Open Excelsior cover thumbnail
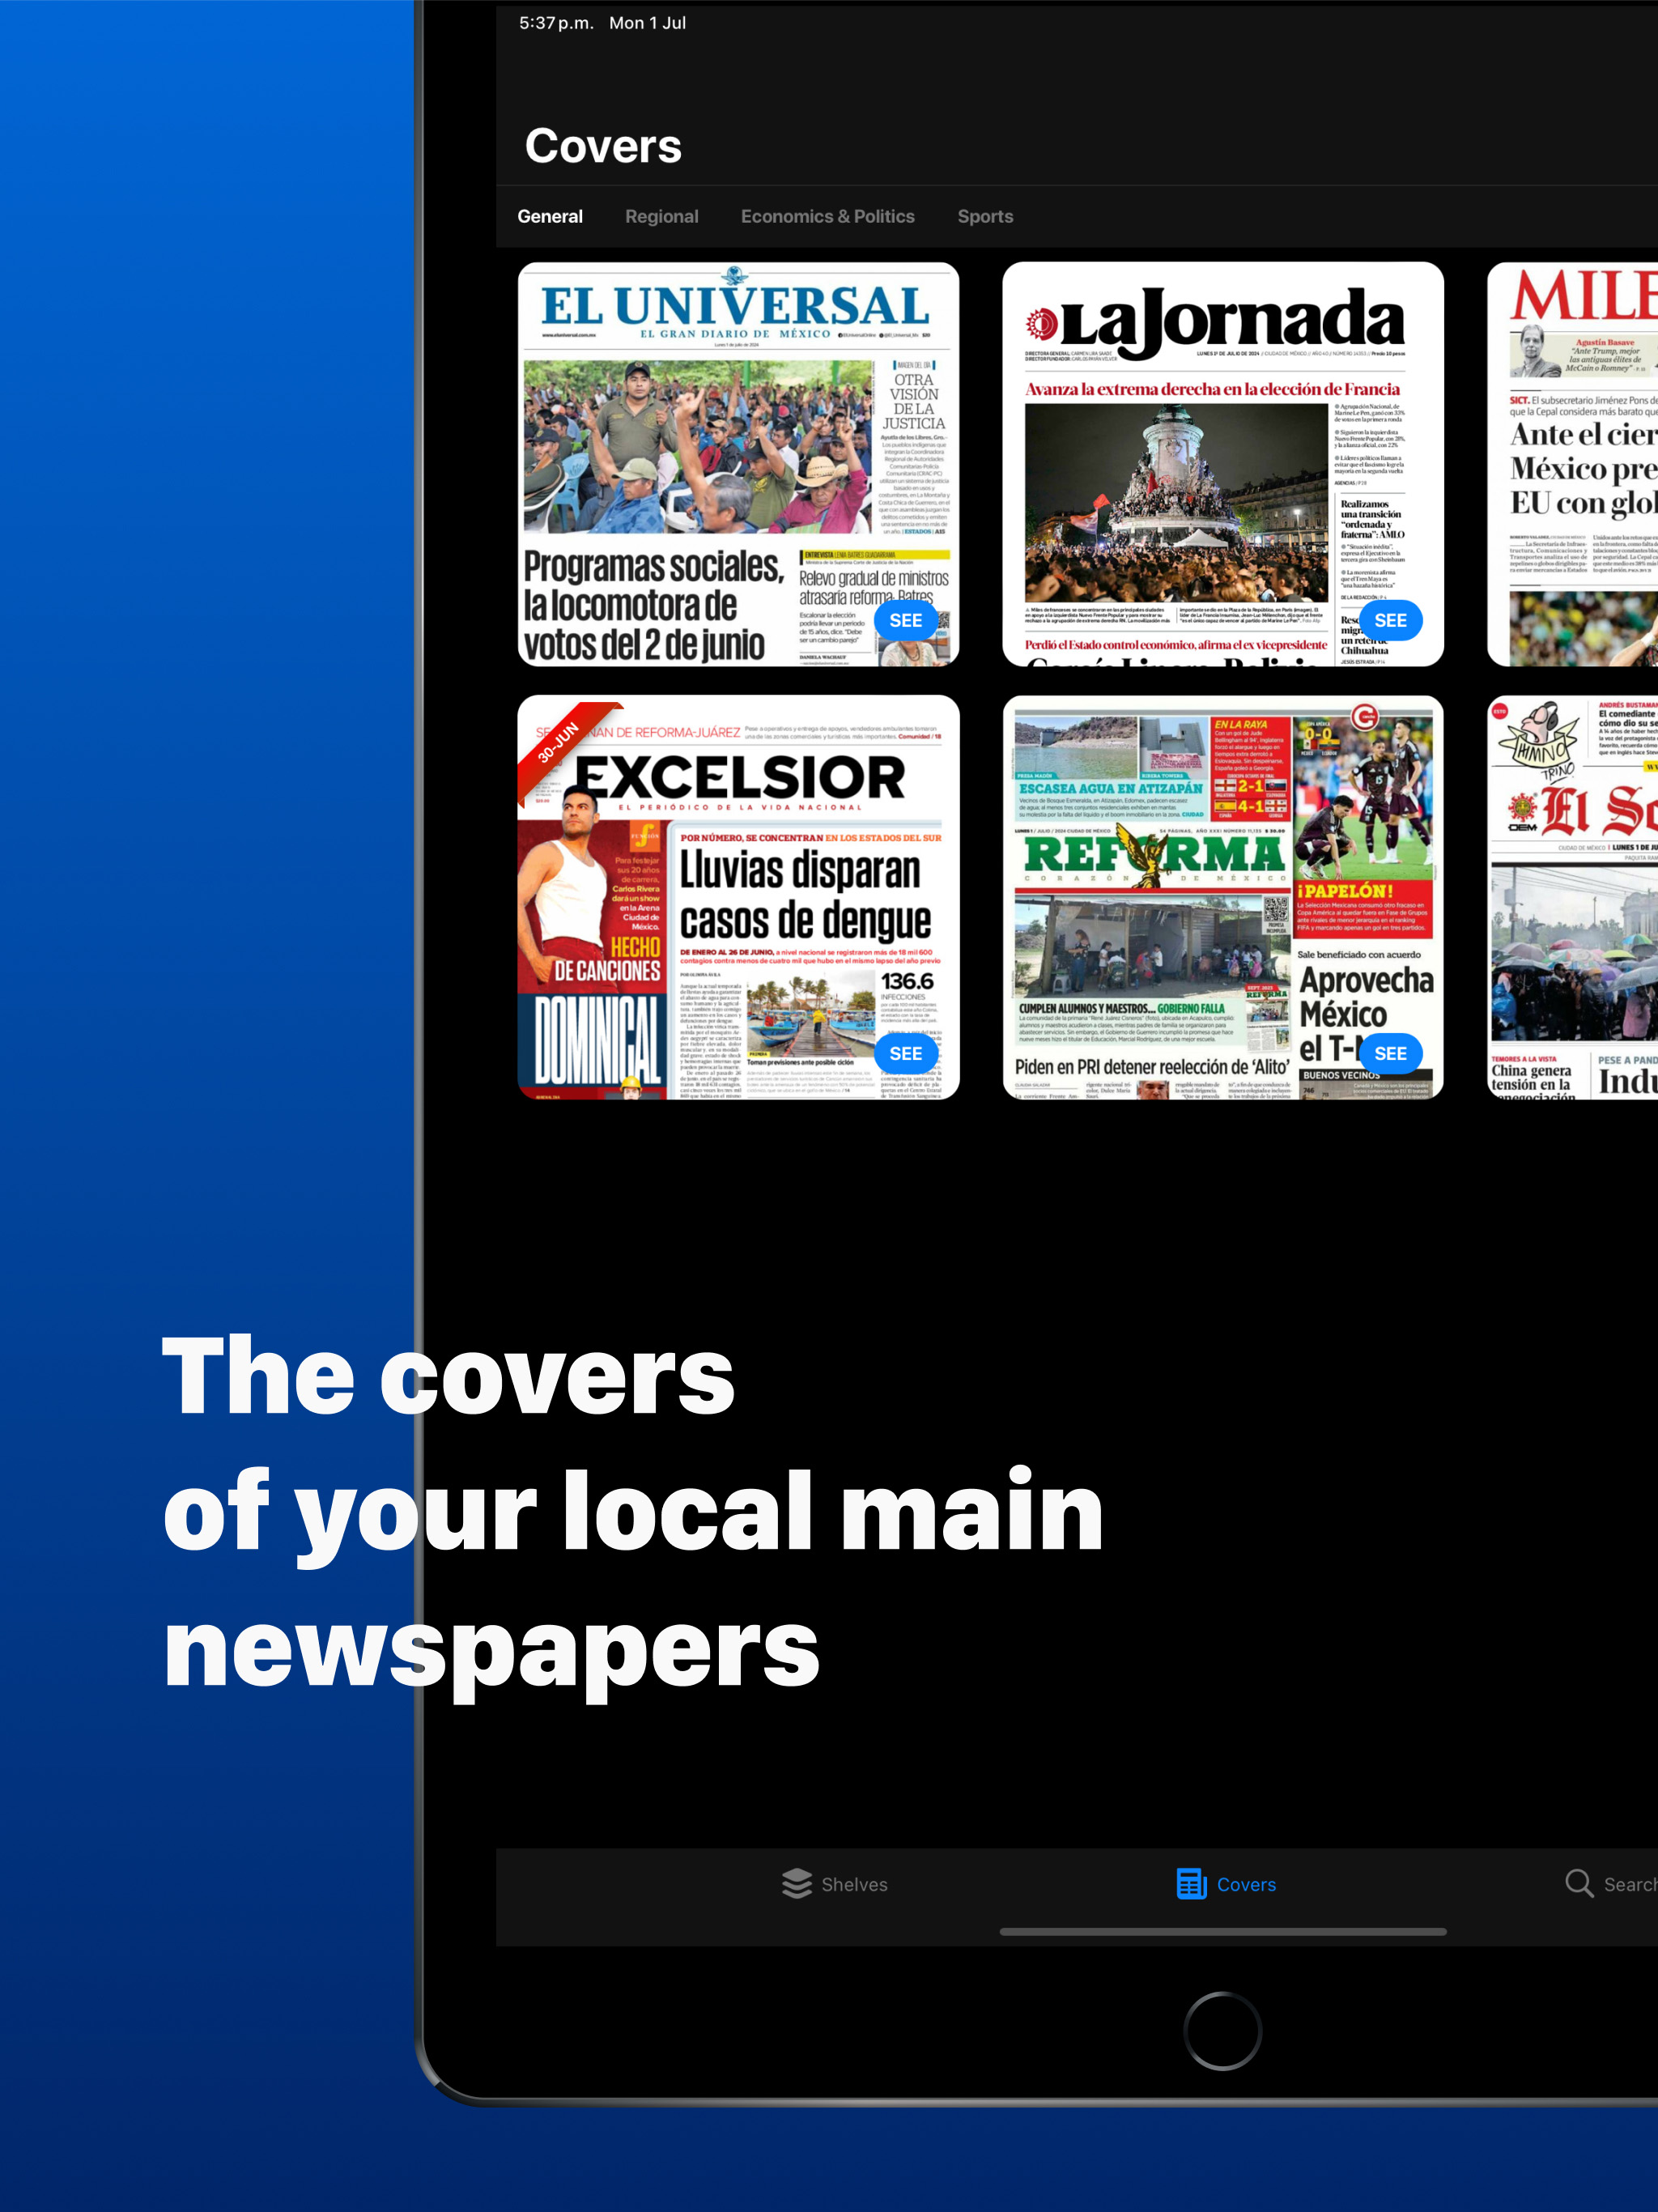 [x=738, y=897]
